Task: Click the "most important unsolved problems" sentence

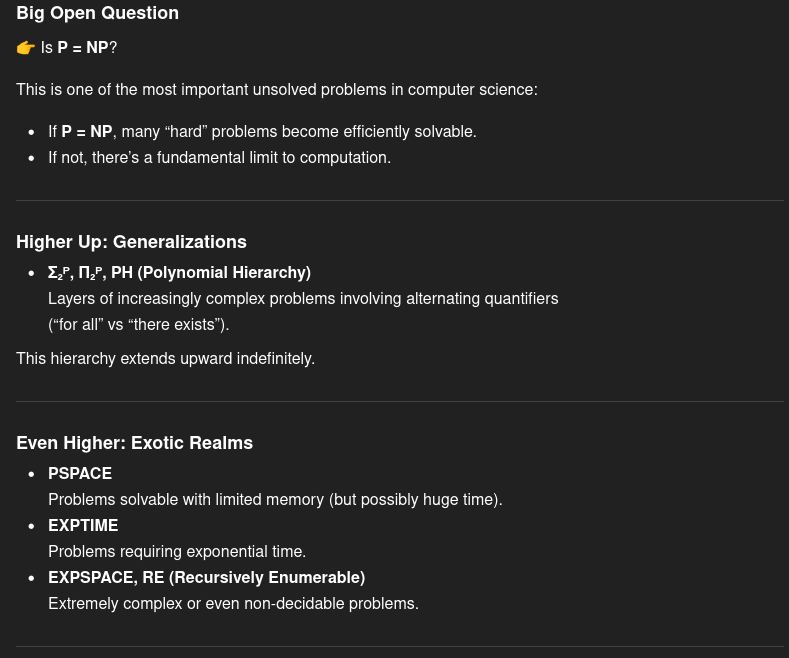Action: point(276,90)
